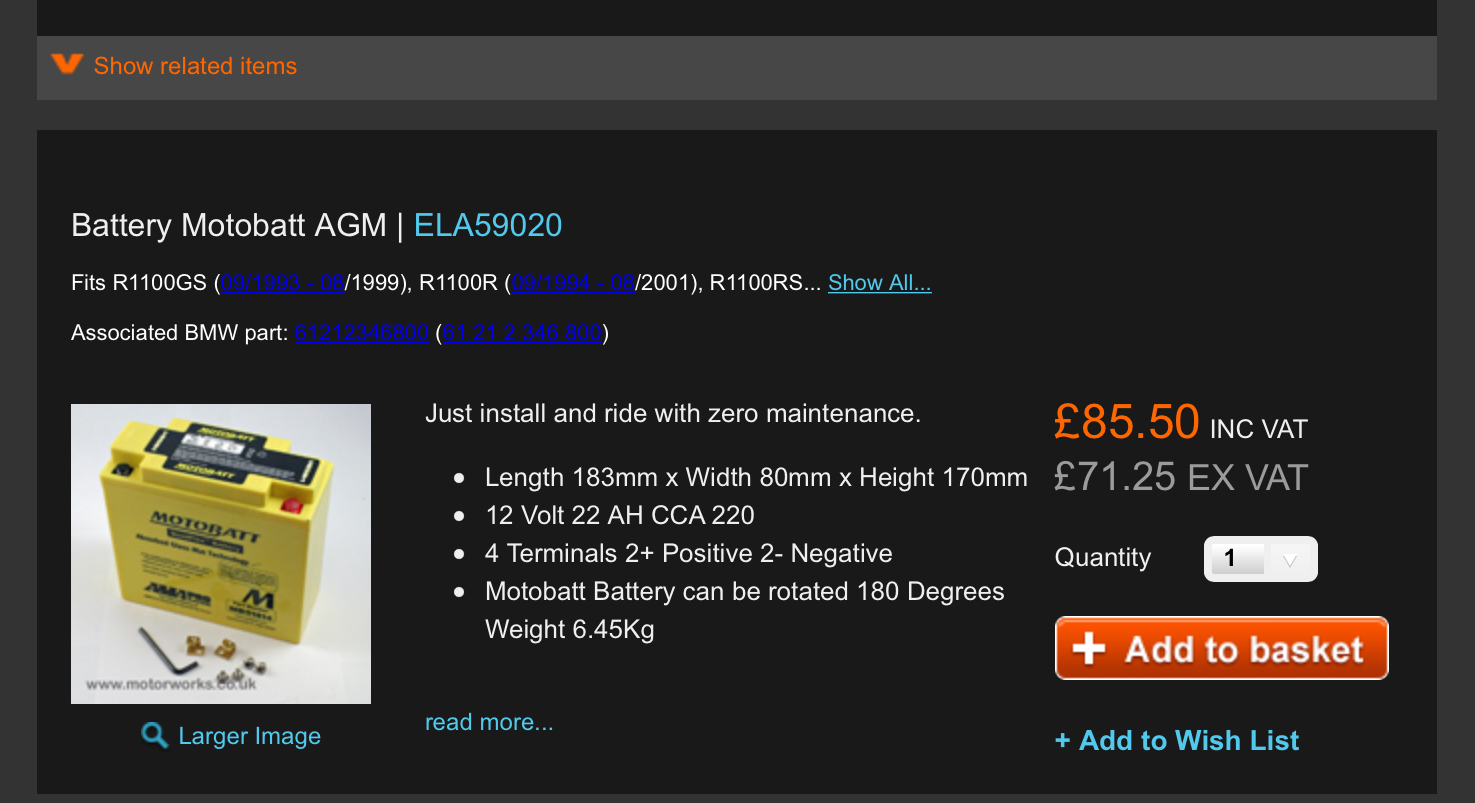Expand the Show related items section
The image size is (1475, 803).
[x=195, y=66]
